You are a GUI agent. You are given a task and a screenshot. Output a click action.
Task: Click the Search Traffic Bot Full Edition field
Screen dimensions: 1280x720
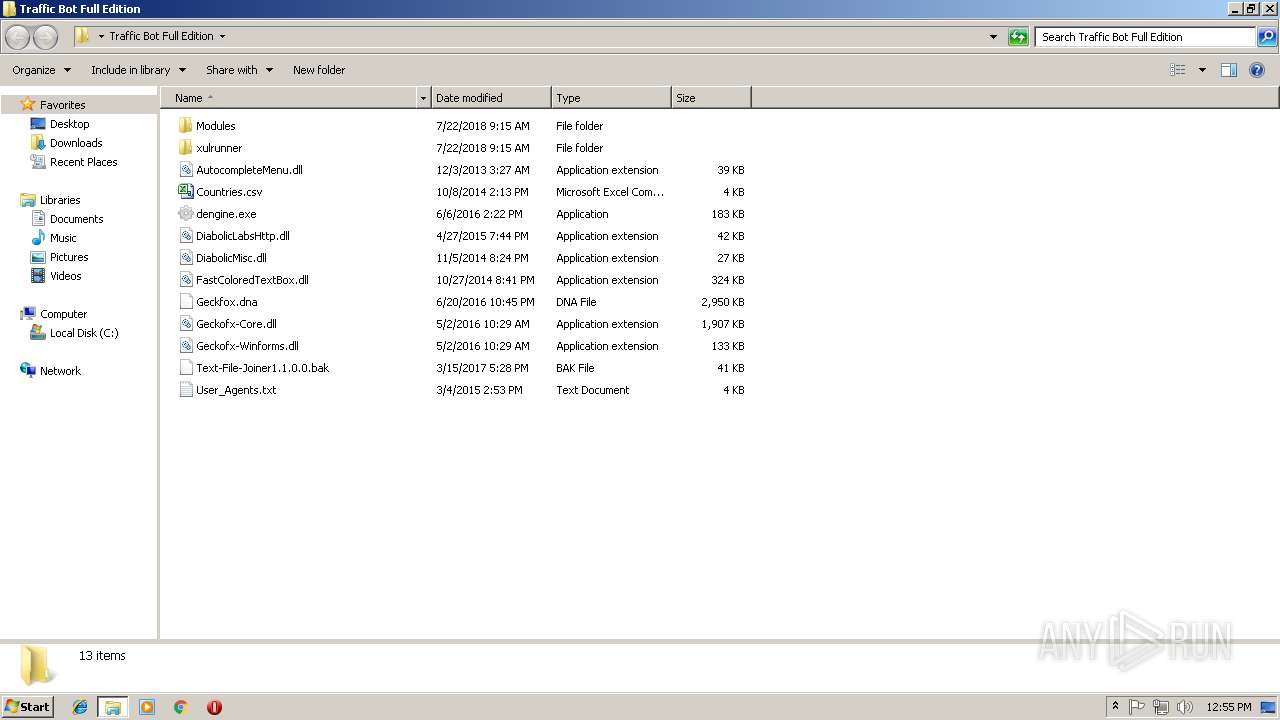click(1145, 37)
